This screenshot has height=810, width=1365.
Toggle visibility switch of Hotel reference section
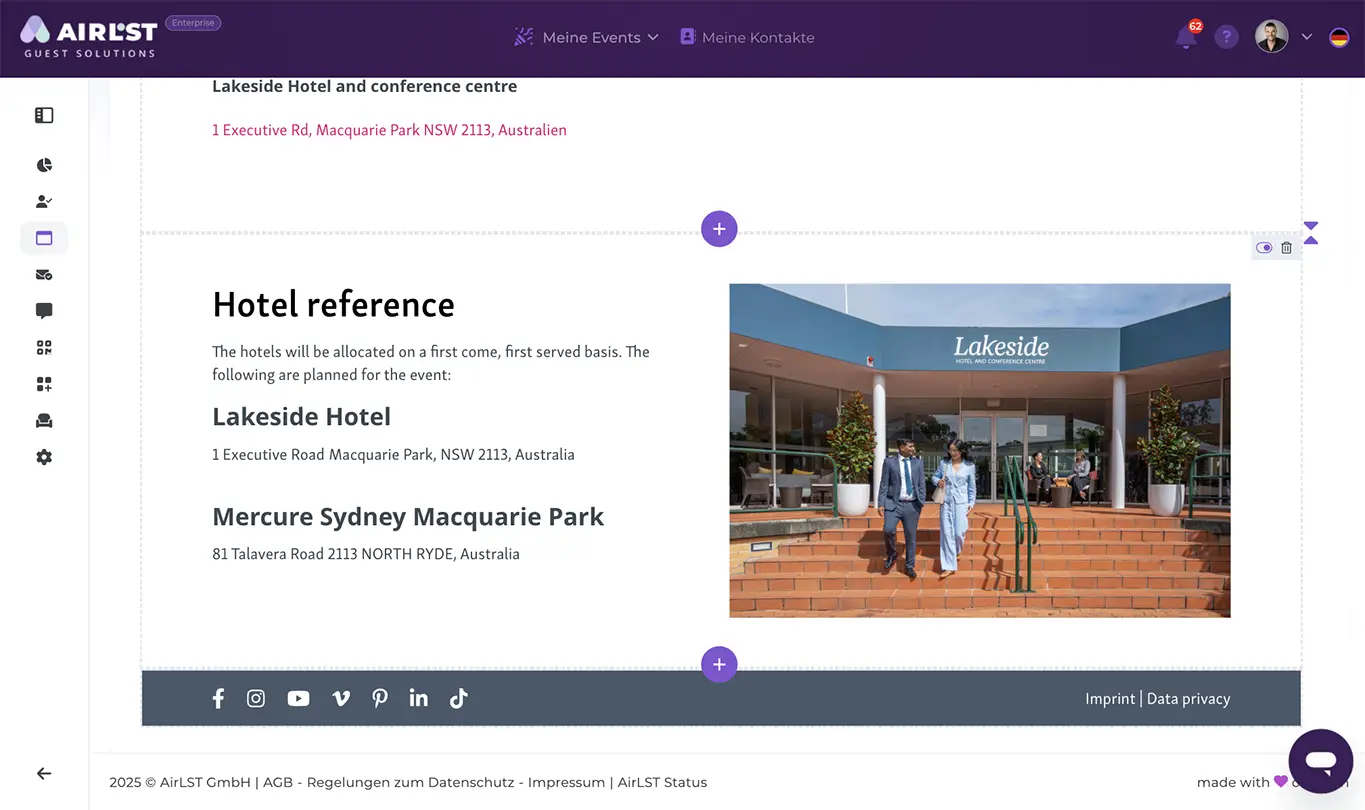1264,248
